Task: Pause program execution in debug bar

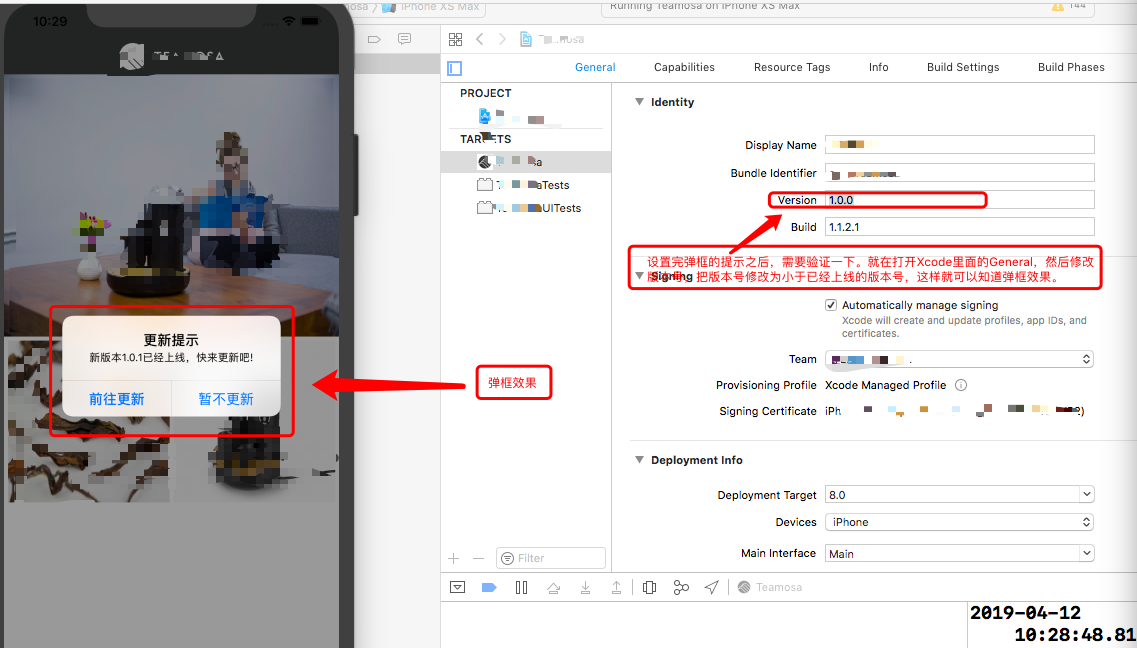Action: coord(521,587)
